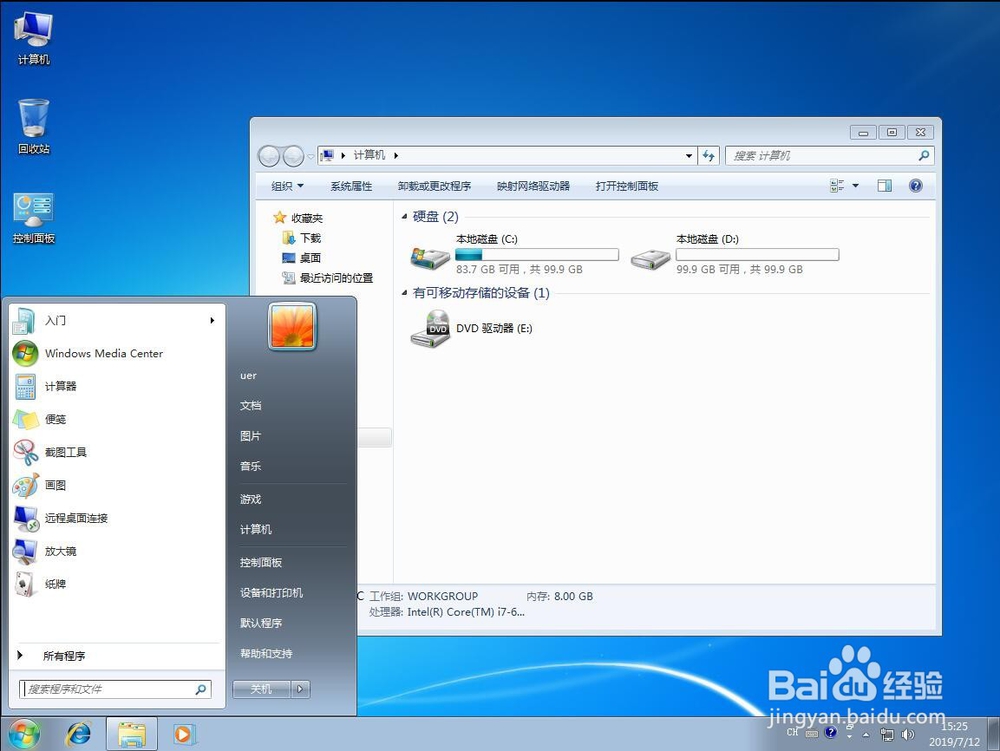Click the search magnifier in Explorer
Image resolution: width=1000 pixels, height=751 pixels.
tap(923, 155)
